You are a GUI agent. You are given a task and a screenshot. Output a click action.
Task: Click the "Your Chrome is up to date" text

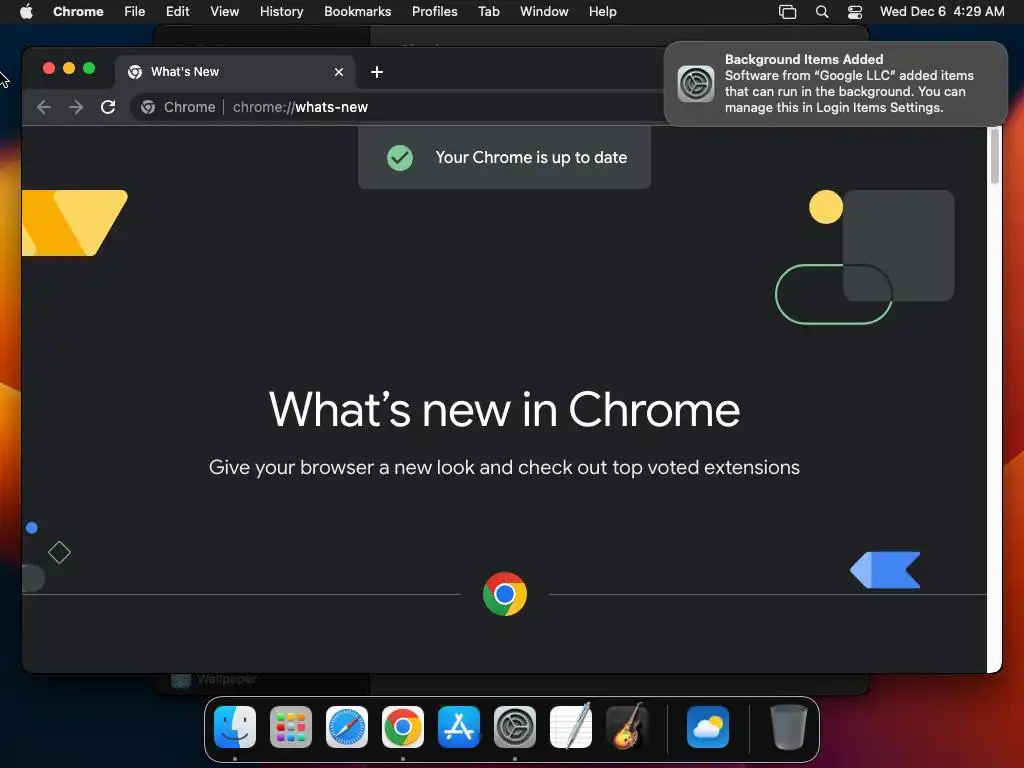(531, 157)
